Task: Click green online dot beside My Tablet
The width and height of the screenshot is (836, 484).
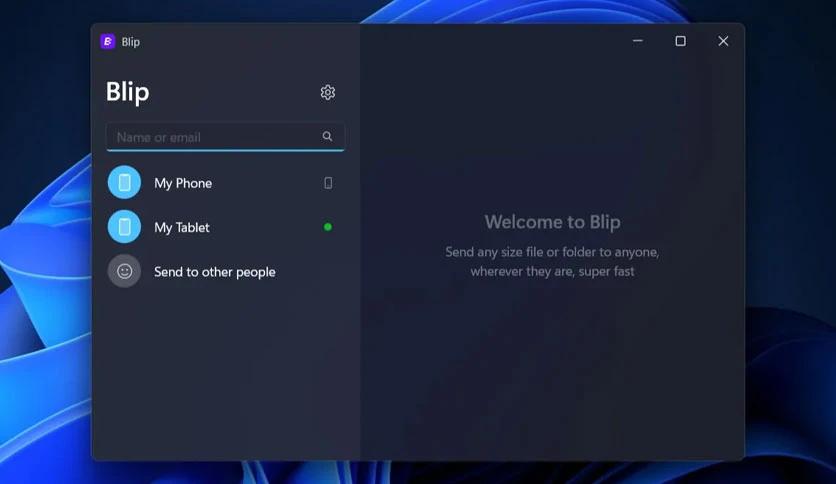Action: click(328, 227)
